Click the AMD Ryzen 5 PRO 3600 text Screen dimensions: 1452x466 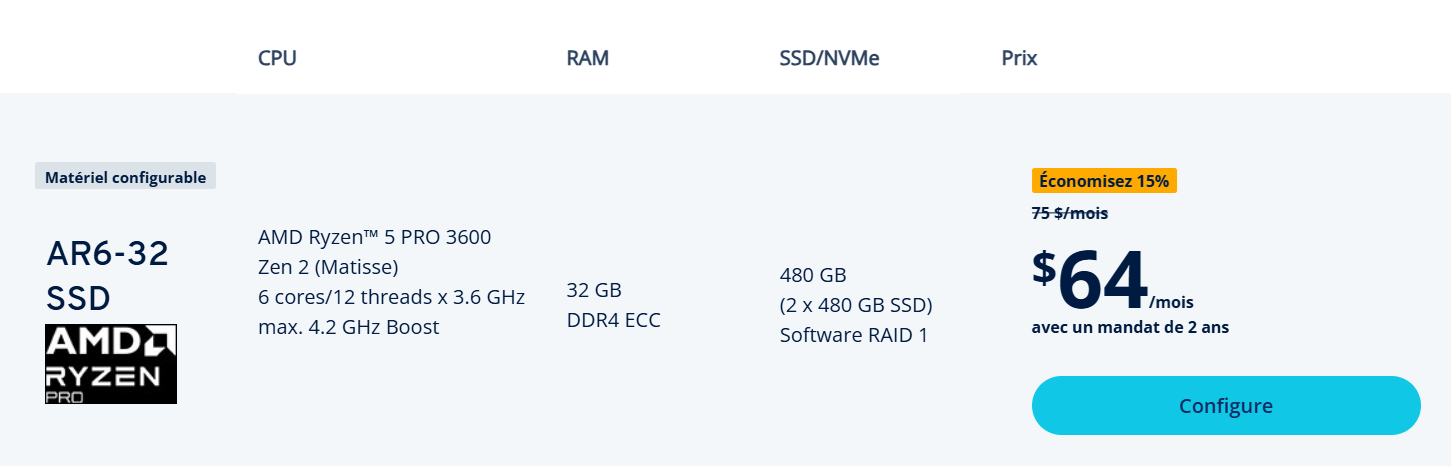click(x=374, y=237)
